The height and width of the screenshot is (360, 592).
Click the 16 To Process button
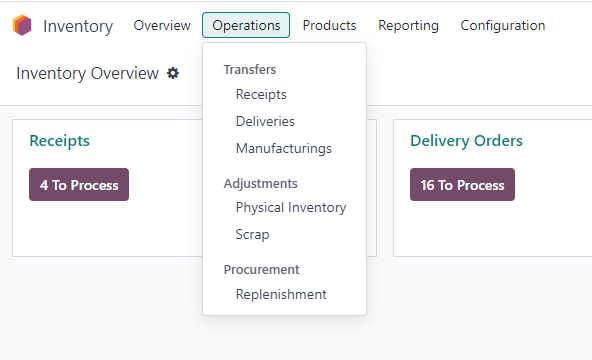coord(462,185)
